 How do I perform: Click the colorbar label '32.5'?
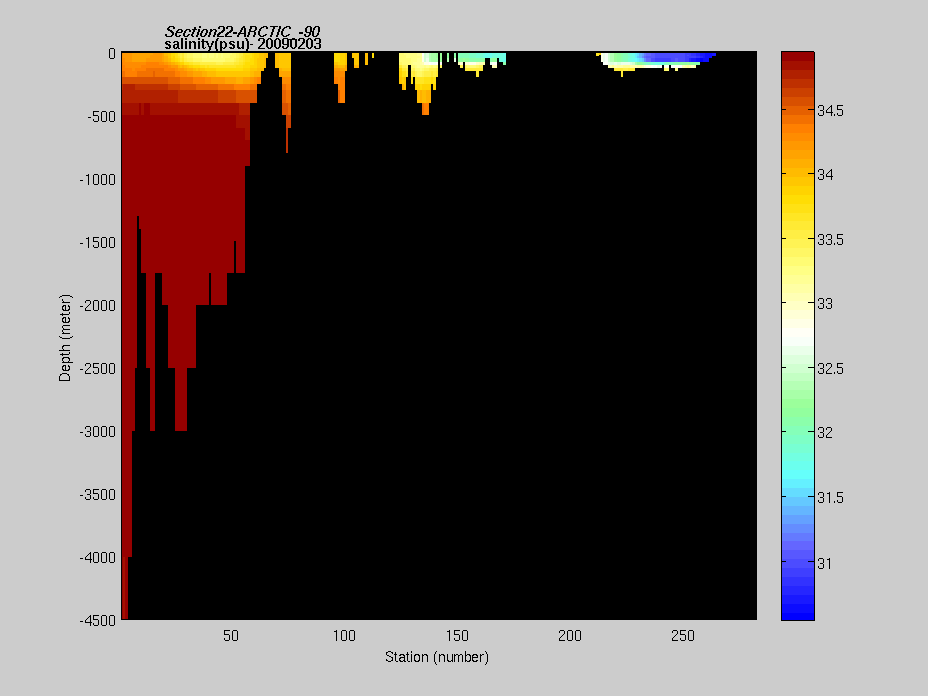[x=830, y=369]
